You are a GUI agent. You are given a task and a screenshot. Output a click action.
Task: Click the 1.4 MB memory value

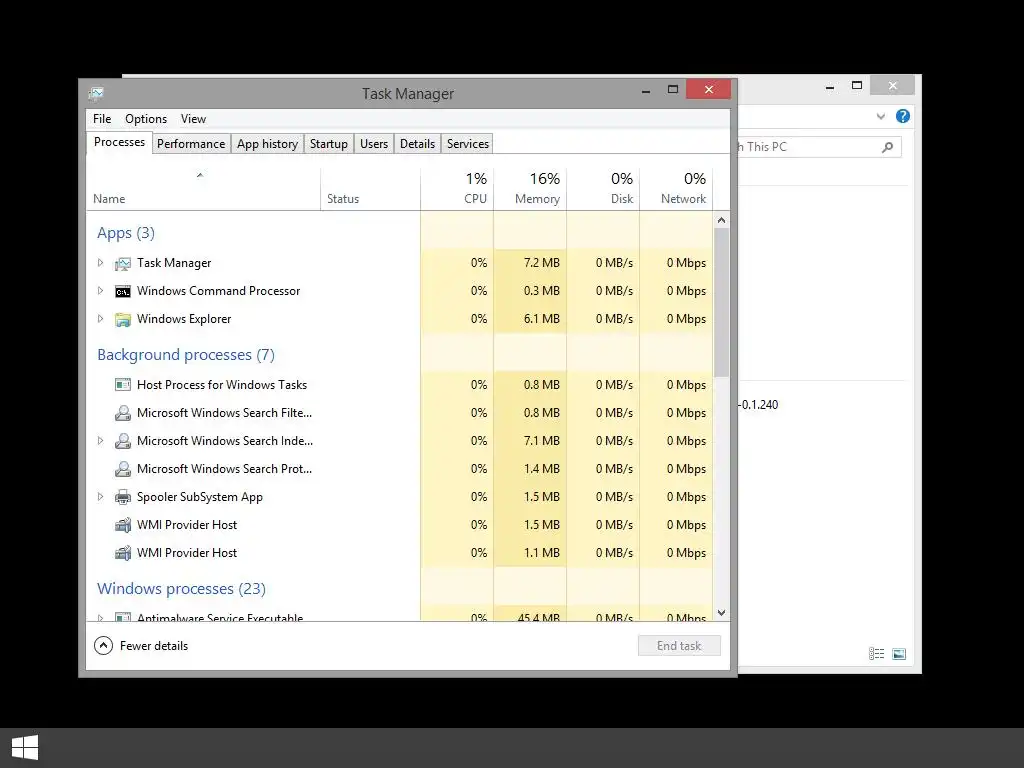pyautogui.click(x=541, y=469)
